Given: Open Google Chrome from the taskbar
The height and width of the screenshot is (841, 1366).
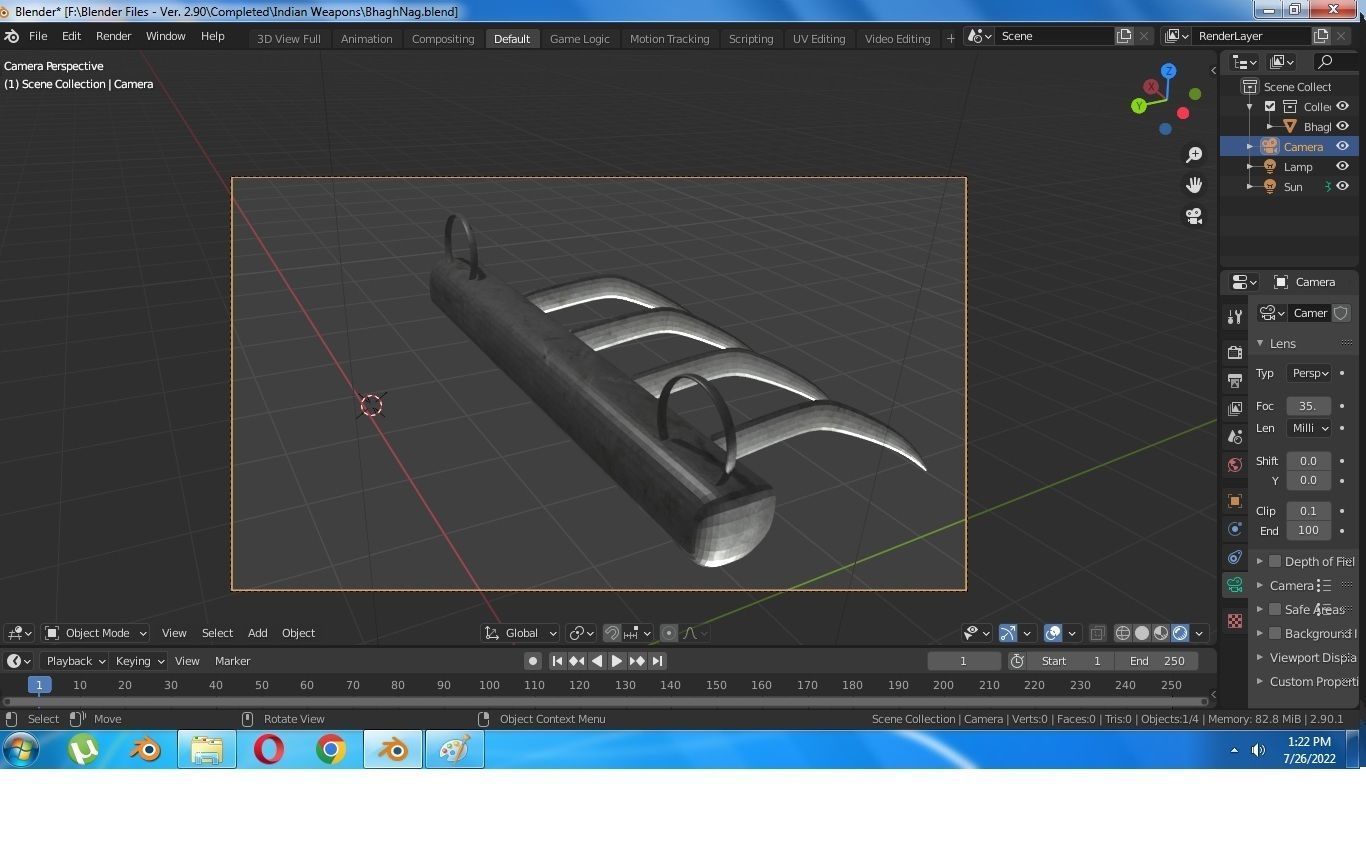Looking at the screenshot, I should point(330,749).
